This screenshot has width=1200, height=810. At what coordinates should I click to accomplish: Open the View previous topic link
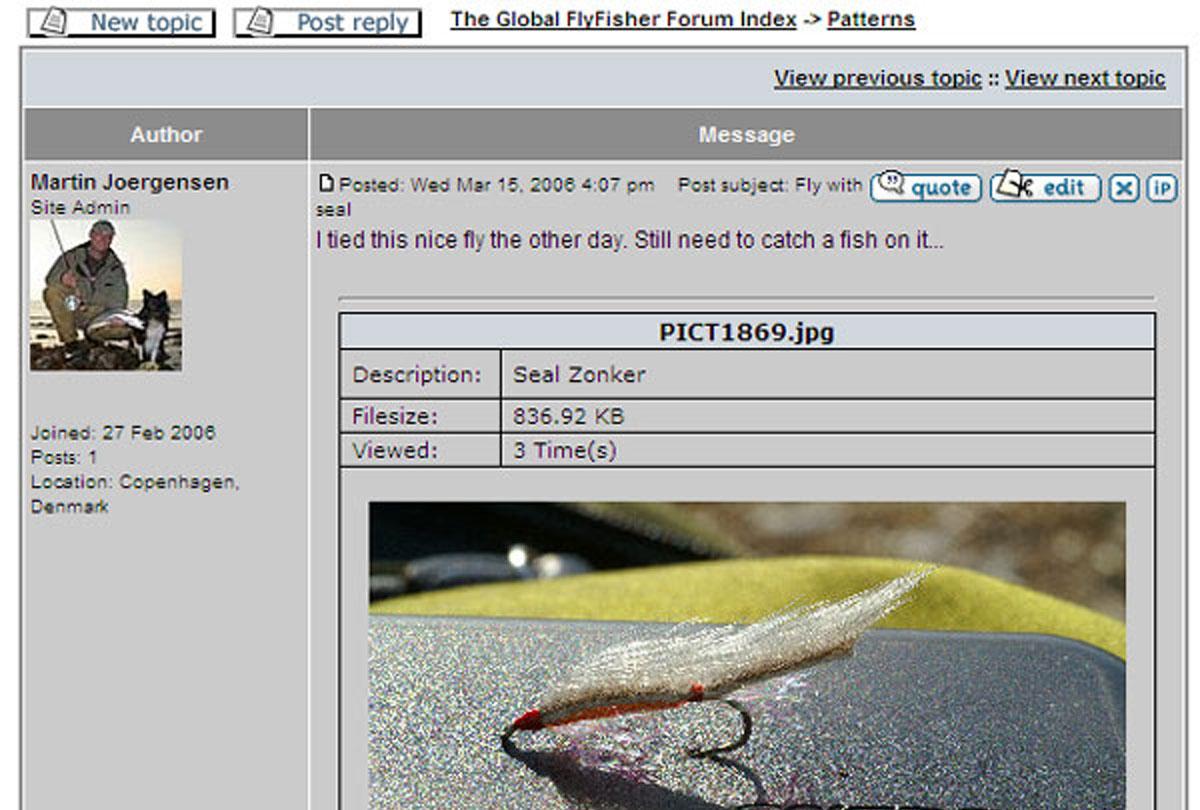pyautogui.click(x=877, y=78)
